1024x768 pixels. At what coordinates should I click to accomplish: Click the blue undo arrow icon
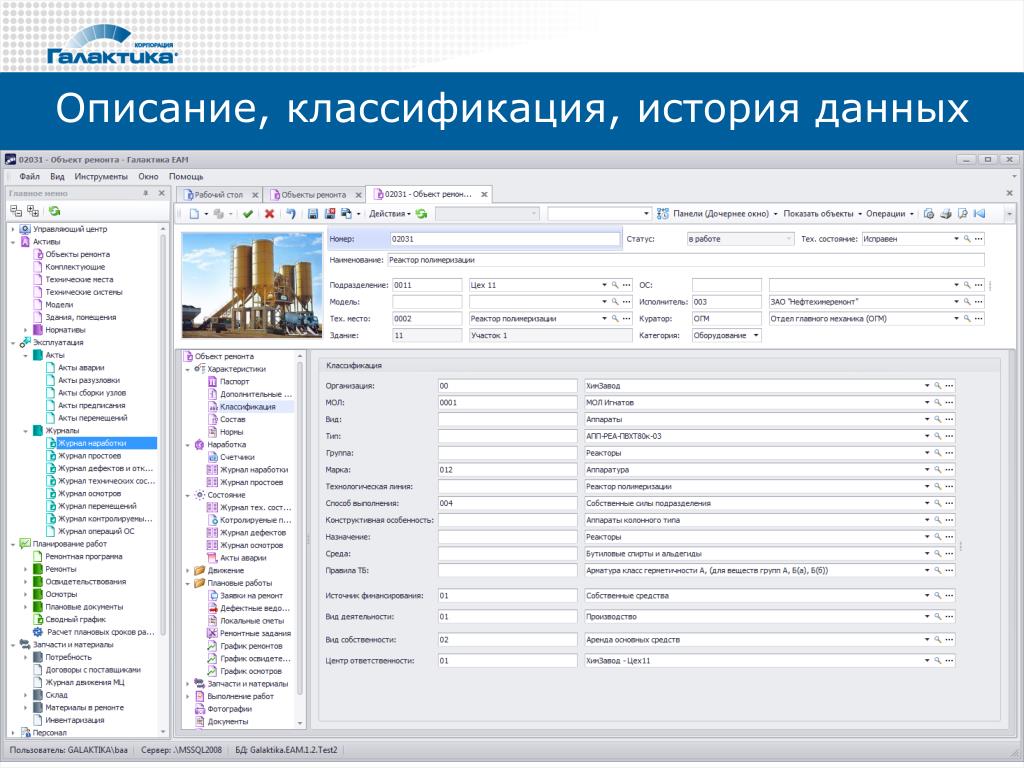[x=291, y=214]
